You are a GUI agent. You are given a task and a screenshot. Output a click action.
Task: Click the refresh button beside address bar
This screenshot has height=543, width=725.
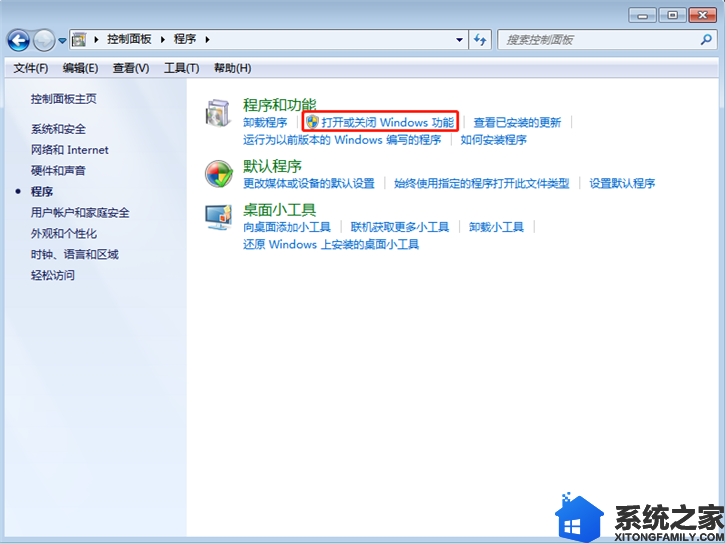tap(480, 40)
